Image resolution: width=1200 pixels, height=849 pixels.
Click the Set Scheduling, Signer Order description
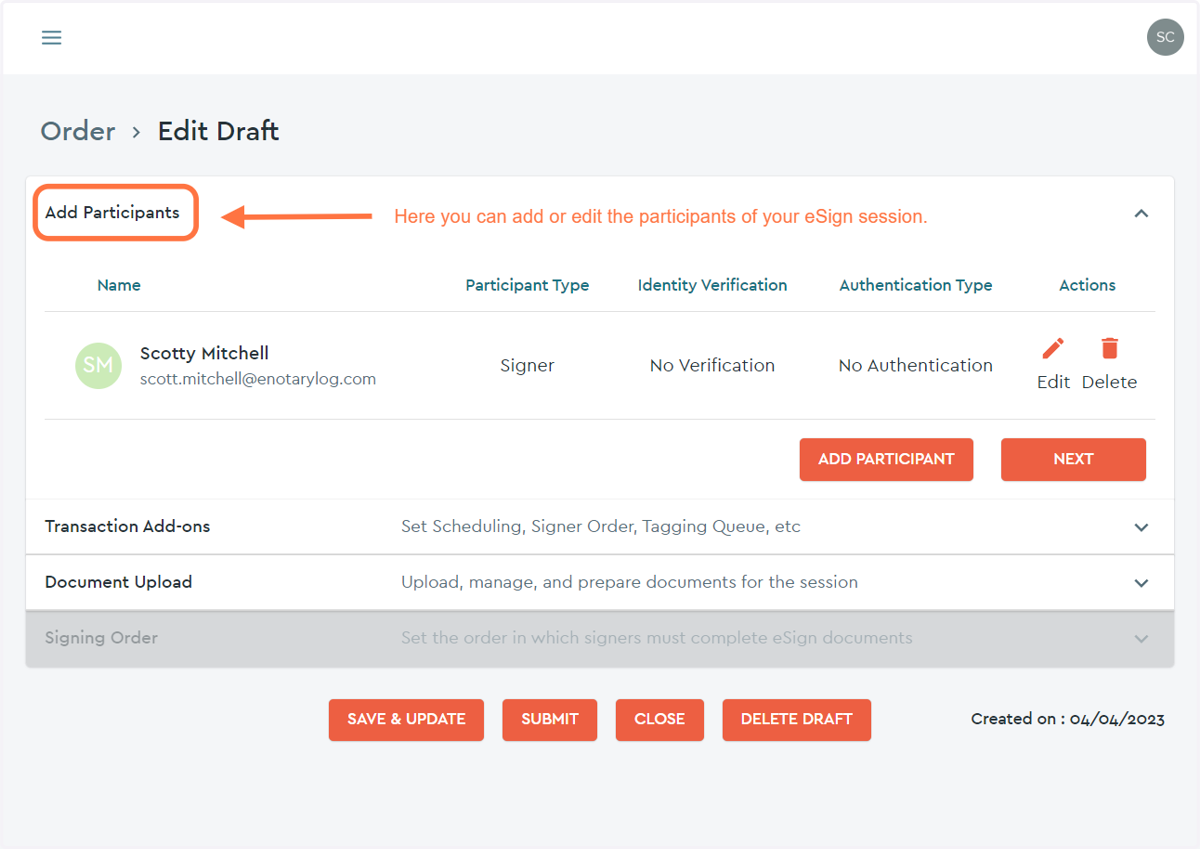(601, 526)
